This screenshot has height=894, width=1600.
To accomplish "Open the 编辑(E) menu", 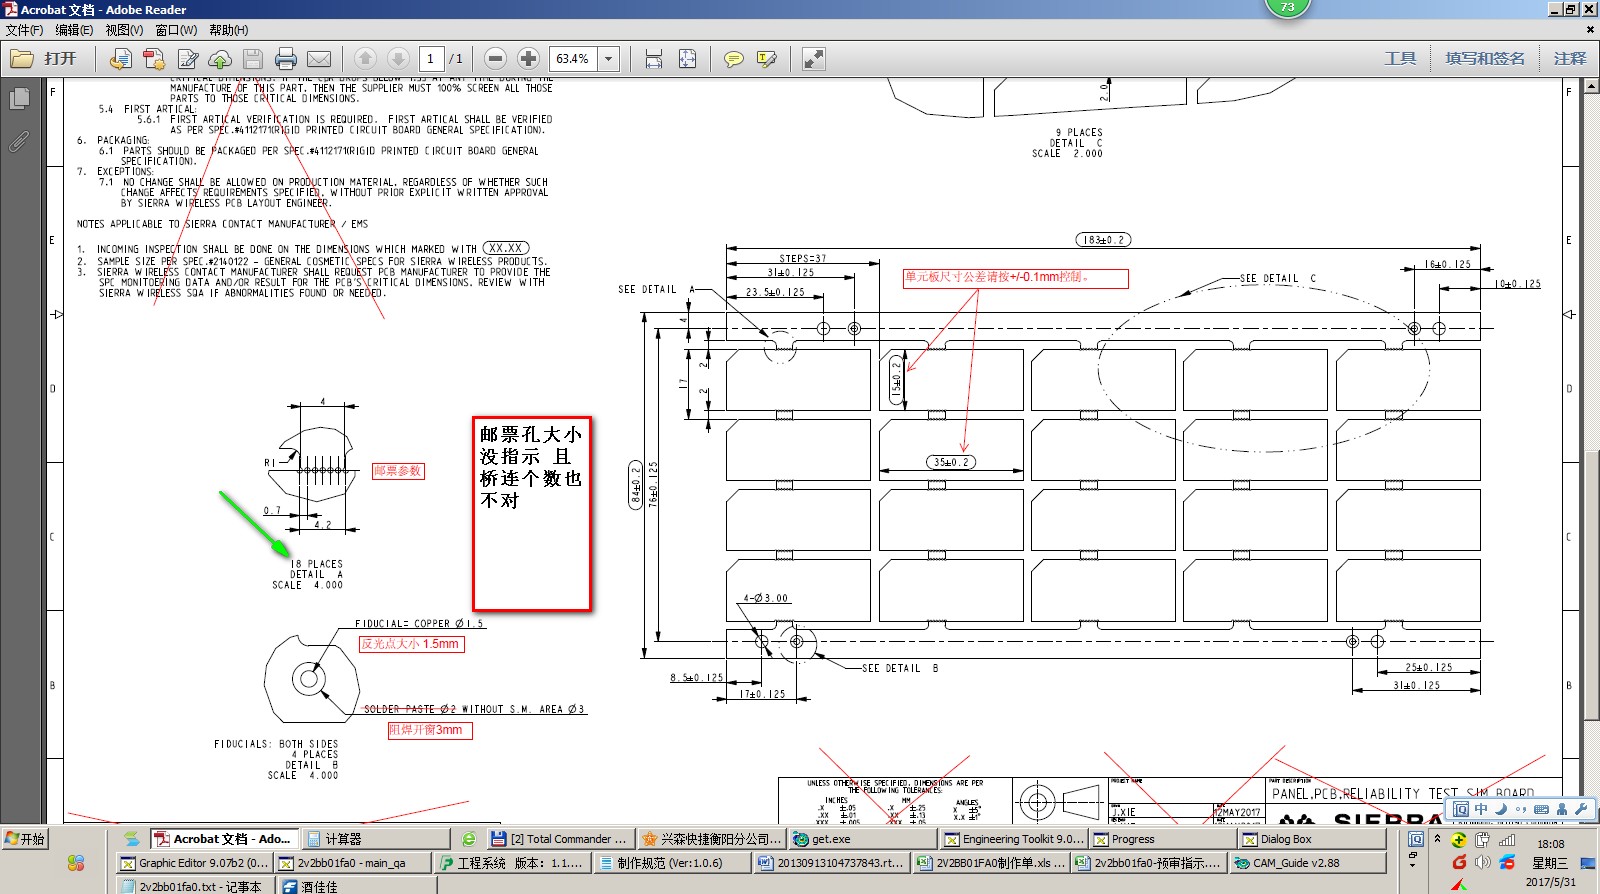I will pyautogui.click(x=75, y=30).
